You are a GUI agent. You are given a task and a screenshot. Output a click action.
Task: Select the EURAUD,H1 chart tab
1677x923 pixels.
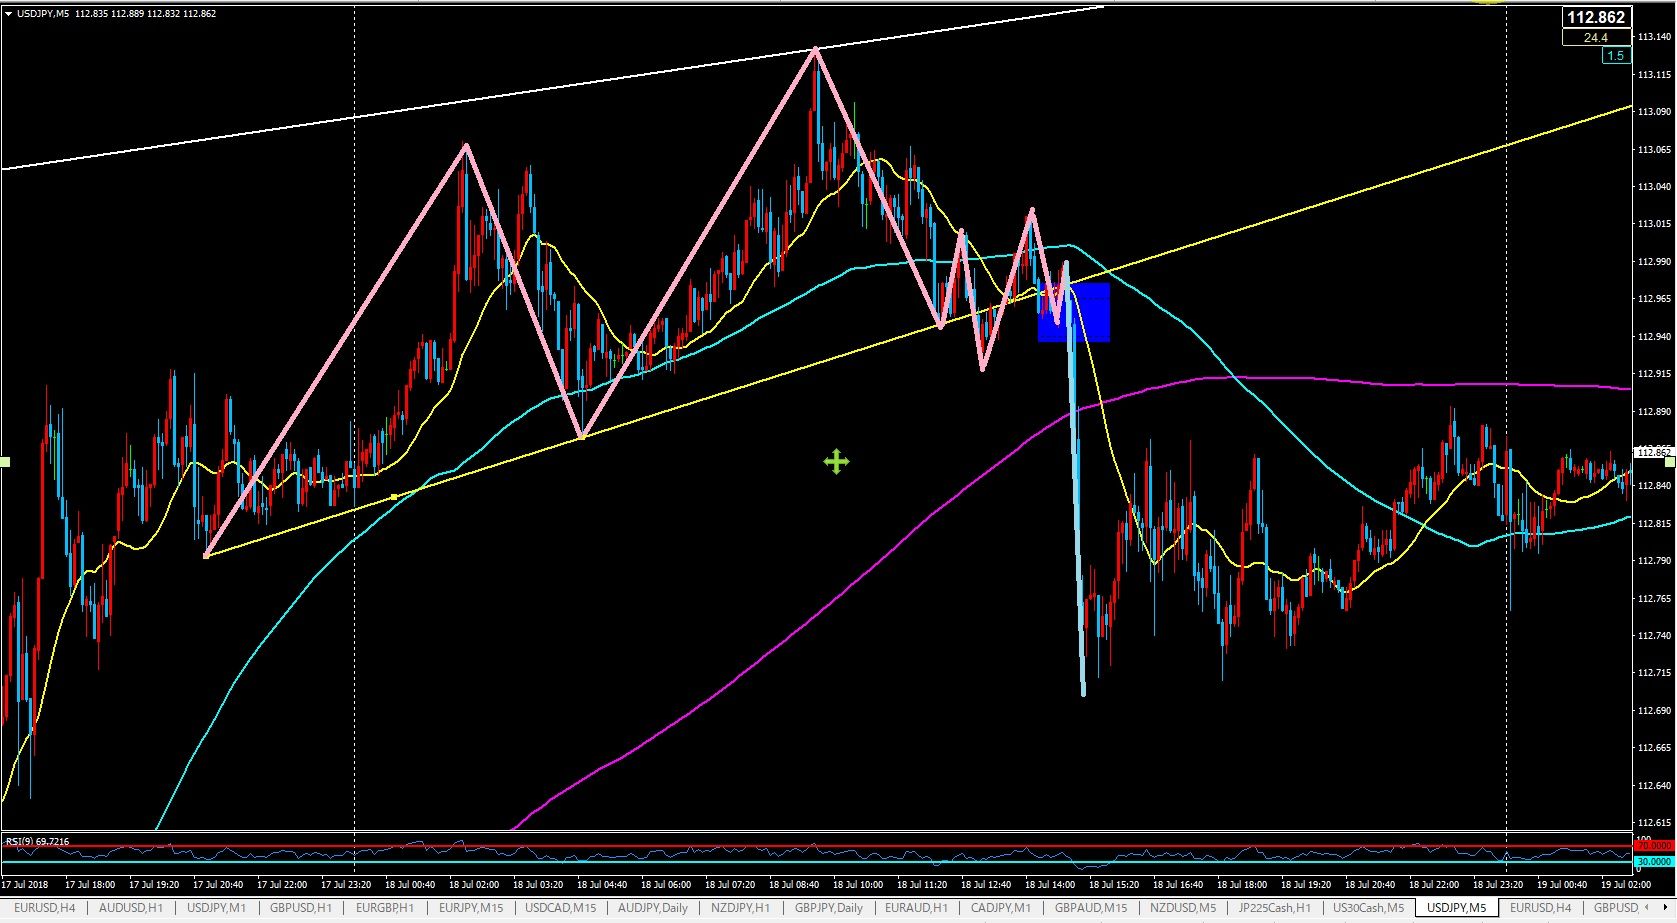click(x=916, y=908)
